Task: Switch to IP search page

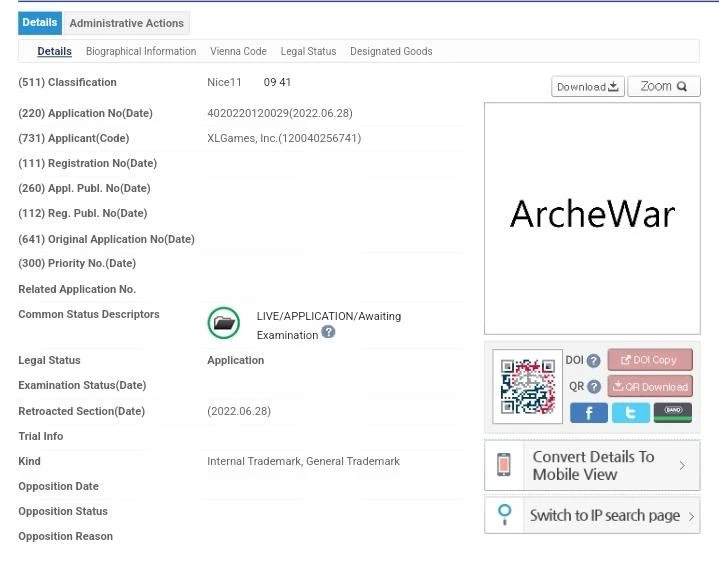Action: tap(592, 516)
